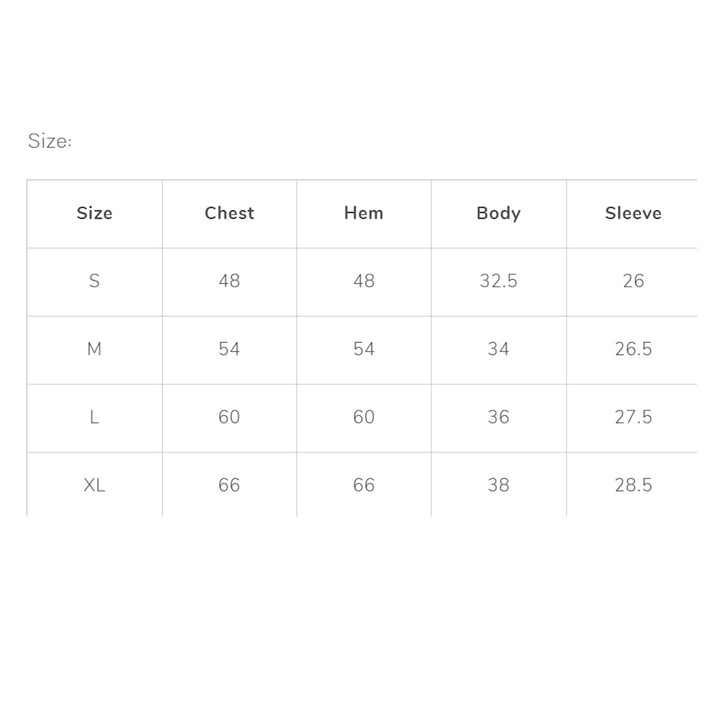Screen dimensions: 720x720
Task: Click the Body value 36 for size L
Action: pyautogui.click(x=498, y=417)
